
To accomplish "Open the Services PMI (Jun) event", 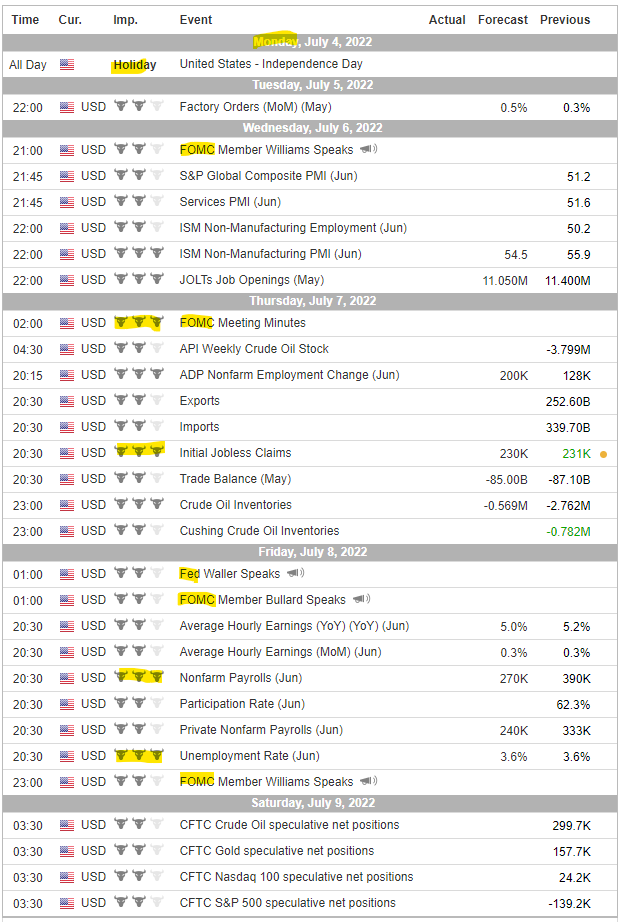I will click(230, 202).
